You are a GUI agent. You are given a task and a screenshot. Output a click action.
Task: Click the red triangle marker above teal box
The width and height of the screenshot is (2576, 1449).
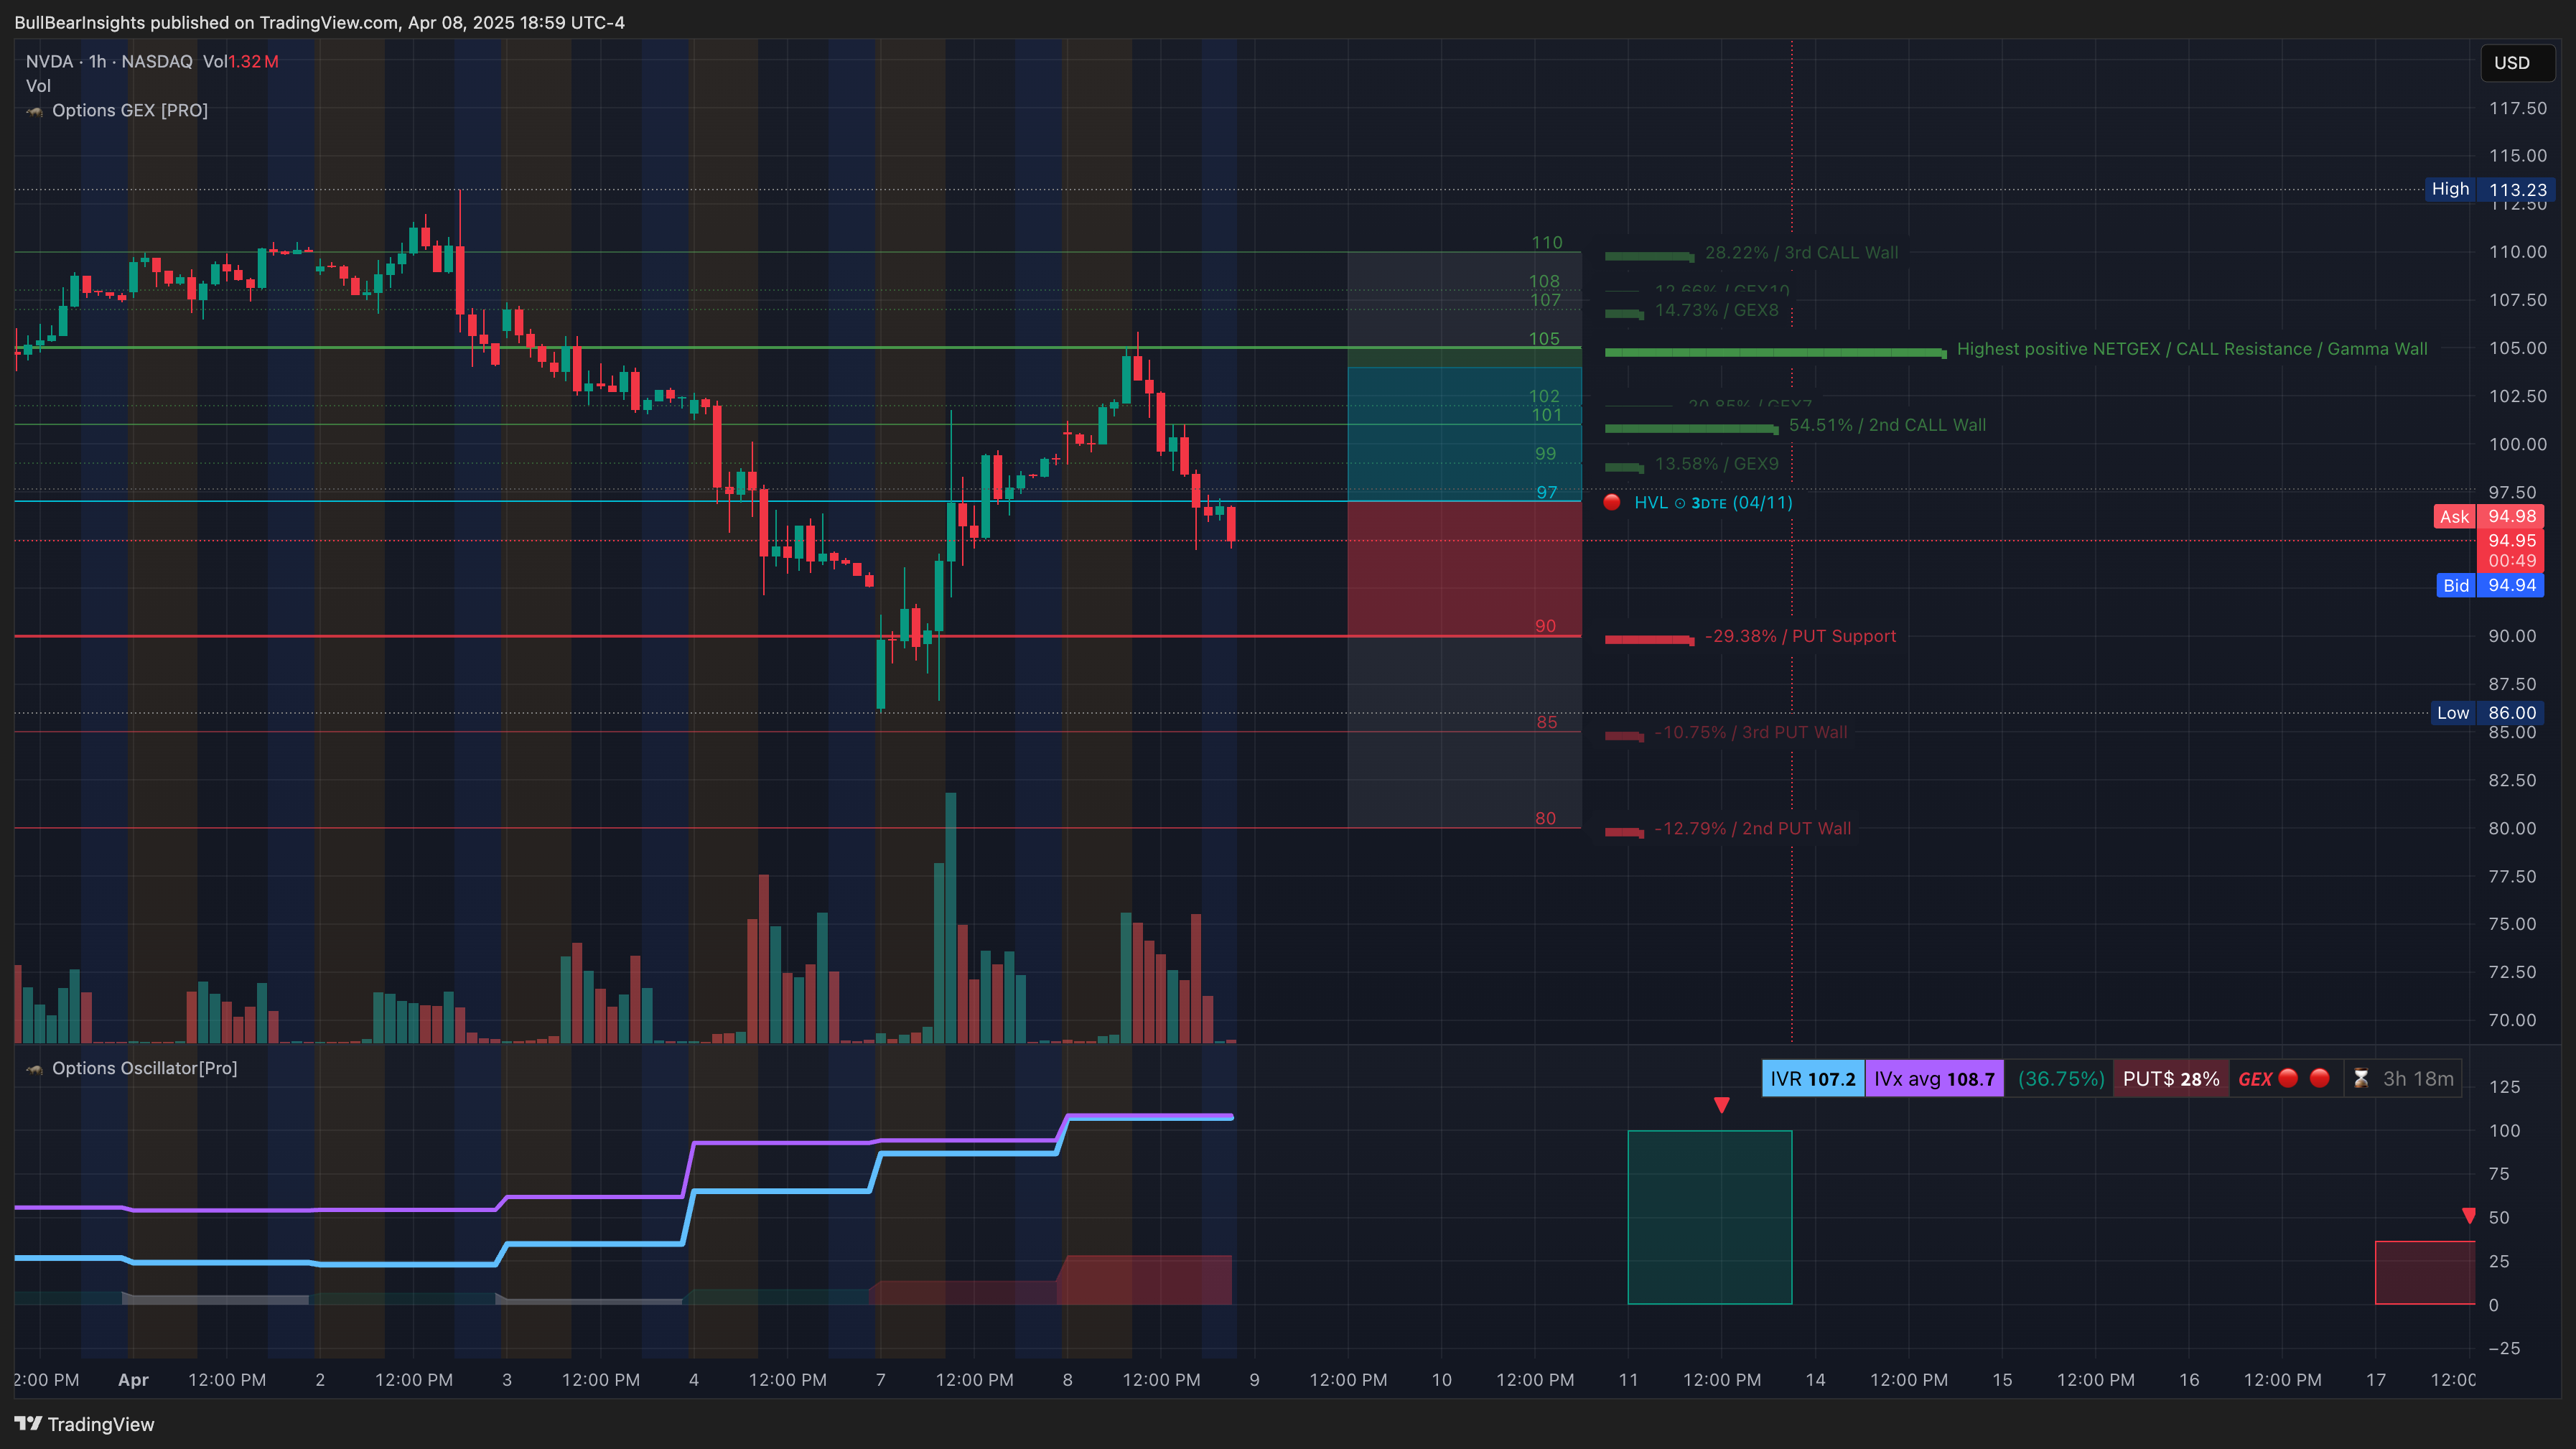point(1721,1105)
